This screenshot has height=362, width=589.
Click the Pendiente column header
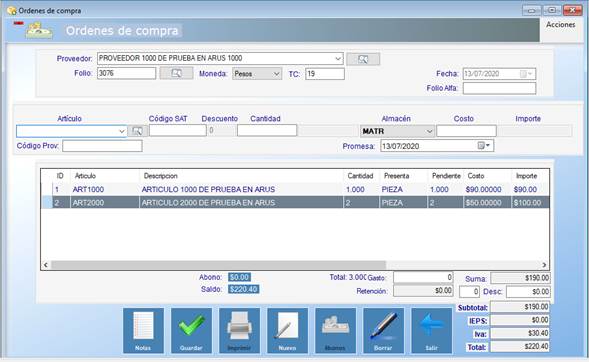pos(446,176)
